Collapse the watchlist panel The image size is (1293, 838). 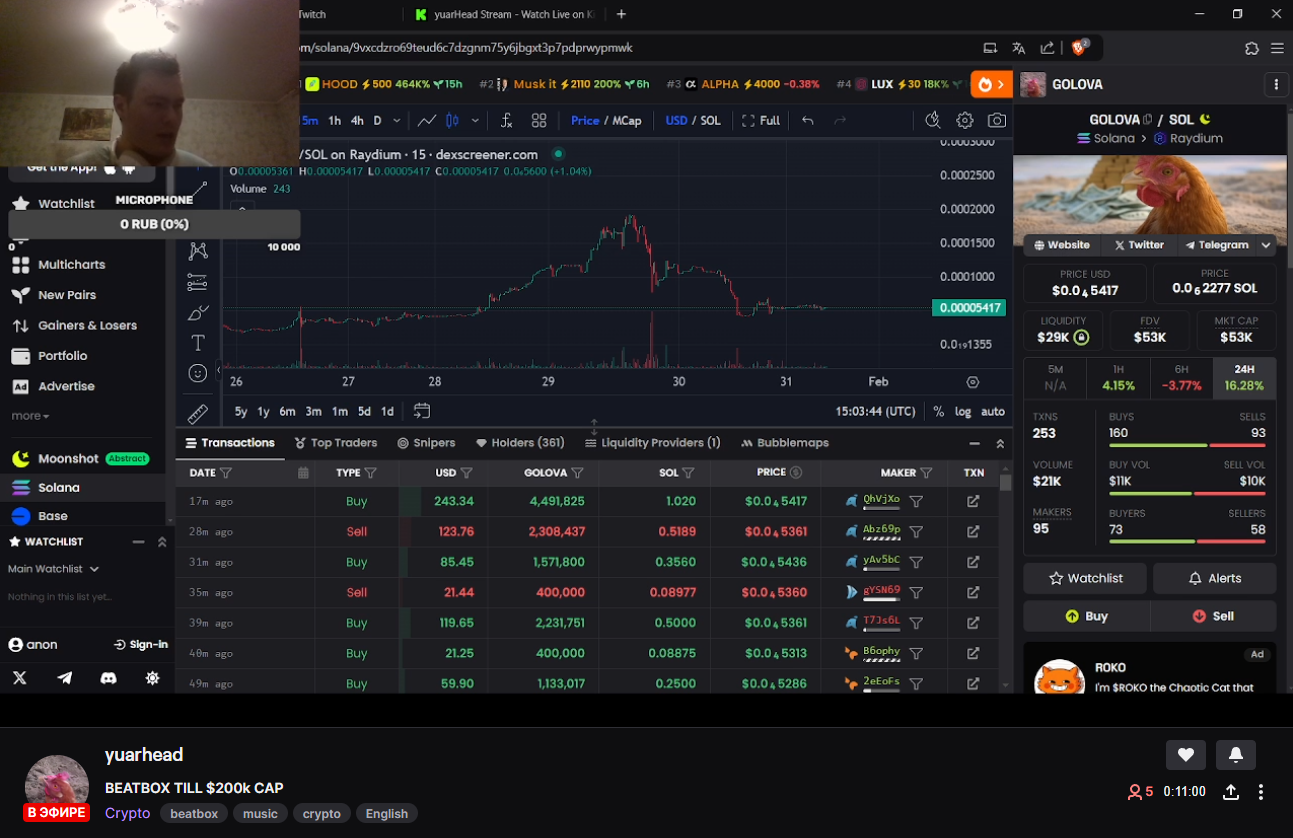[x=139, y=542]
